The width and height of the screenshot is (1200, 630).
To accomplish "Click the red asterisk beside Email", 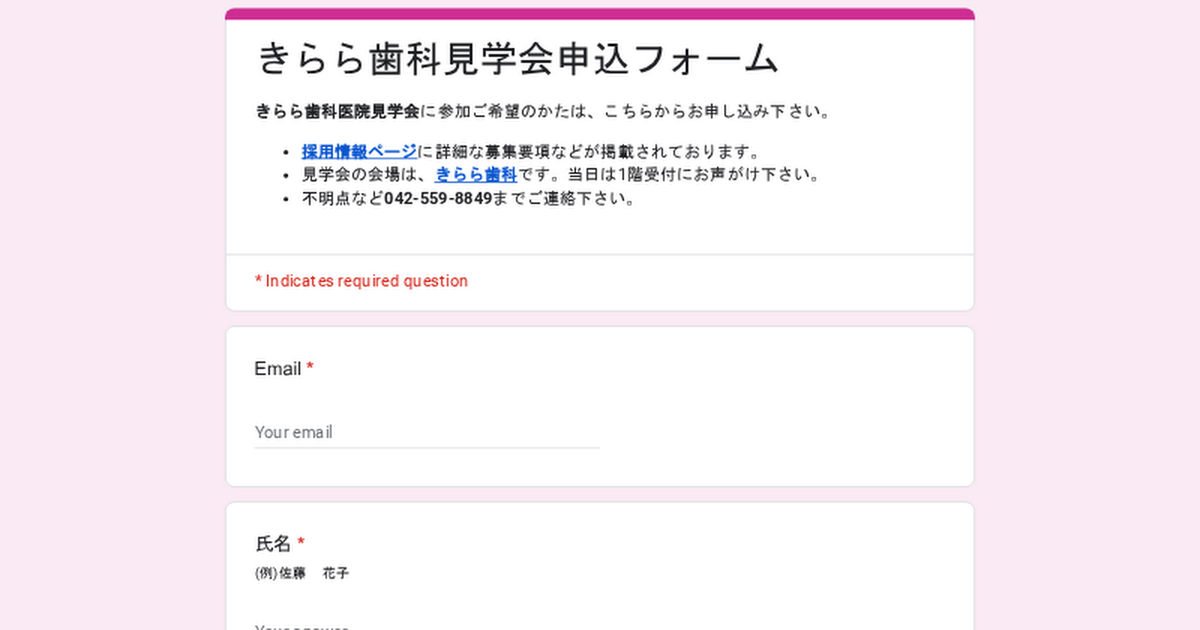I will tap(310, 369).
